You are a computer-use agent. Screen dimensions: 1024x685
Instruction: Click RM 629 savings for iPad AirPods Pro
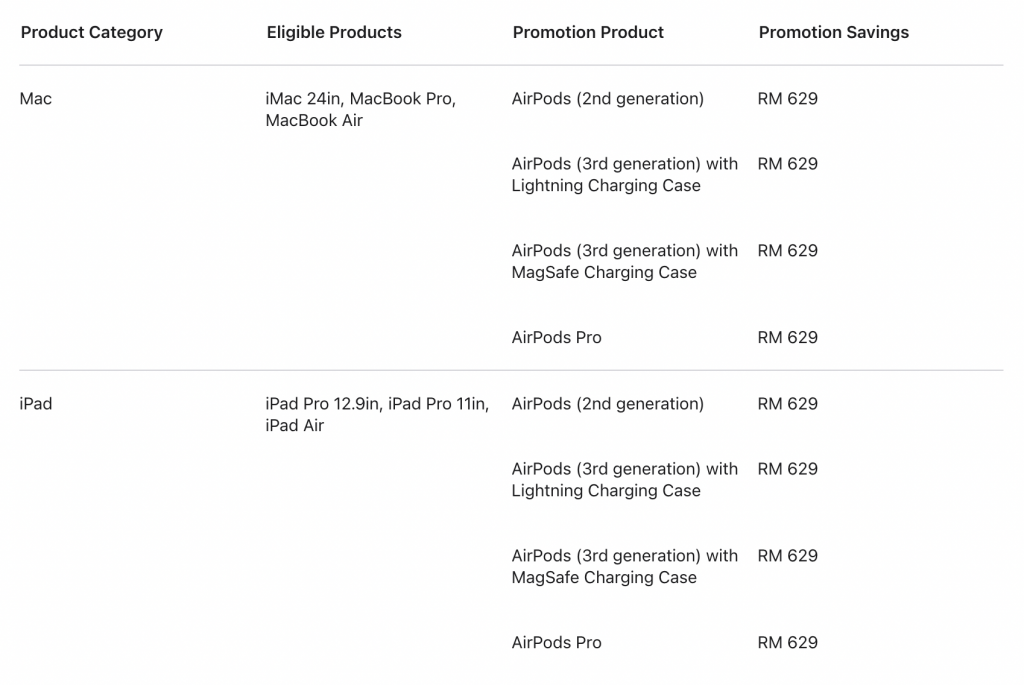click(x=788, y=643)
